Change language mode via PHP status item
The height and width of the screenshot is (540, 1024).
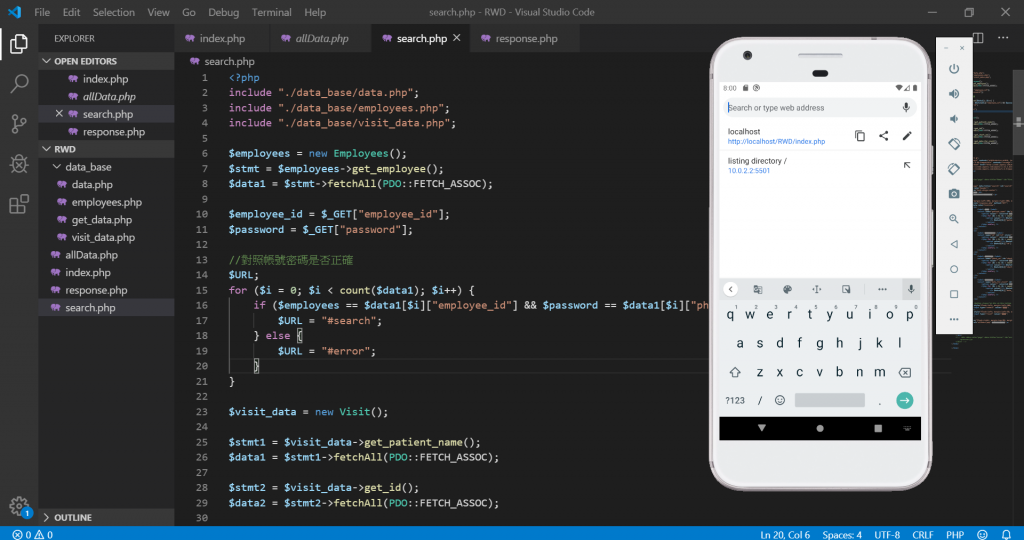tap(955, 534)
